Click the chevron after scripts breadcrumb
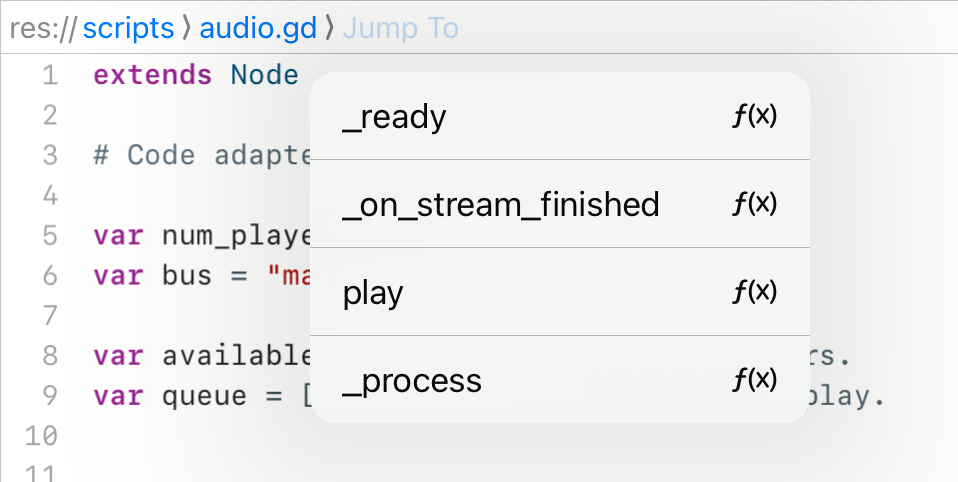This screenshot has width=958, height=482. [x=186, y=29]
